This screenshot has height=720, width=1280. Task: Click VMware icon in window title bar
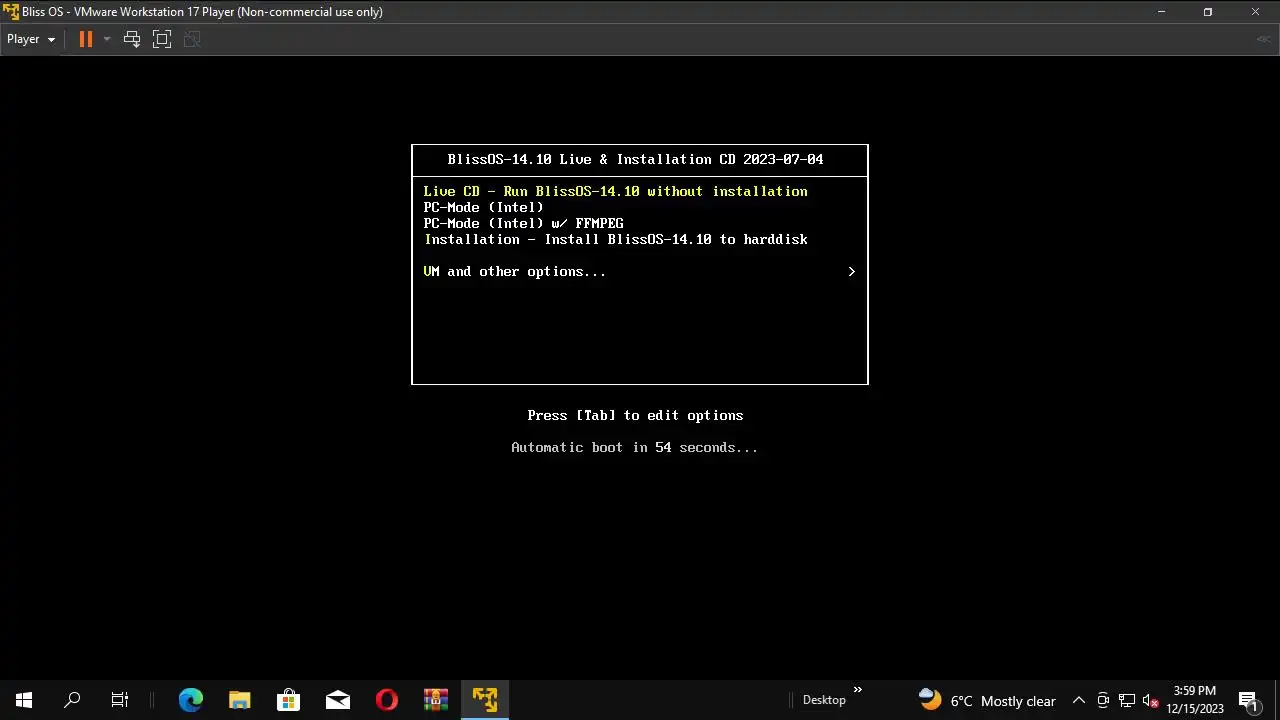(11, 12)
